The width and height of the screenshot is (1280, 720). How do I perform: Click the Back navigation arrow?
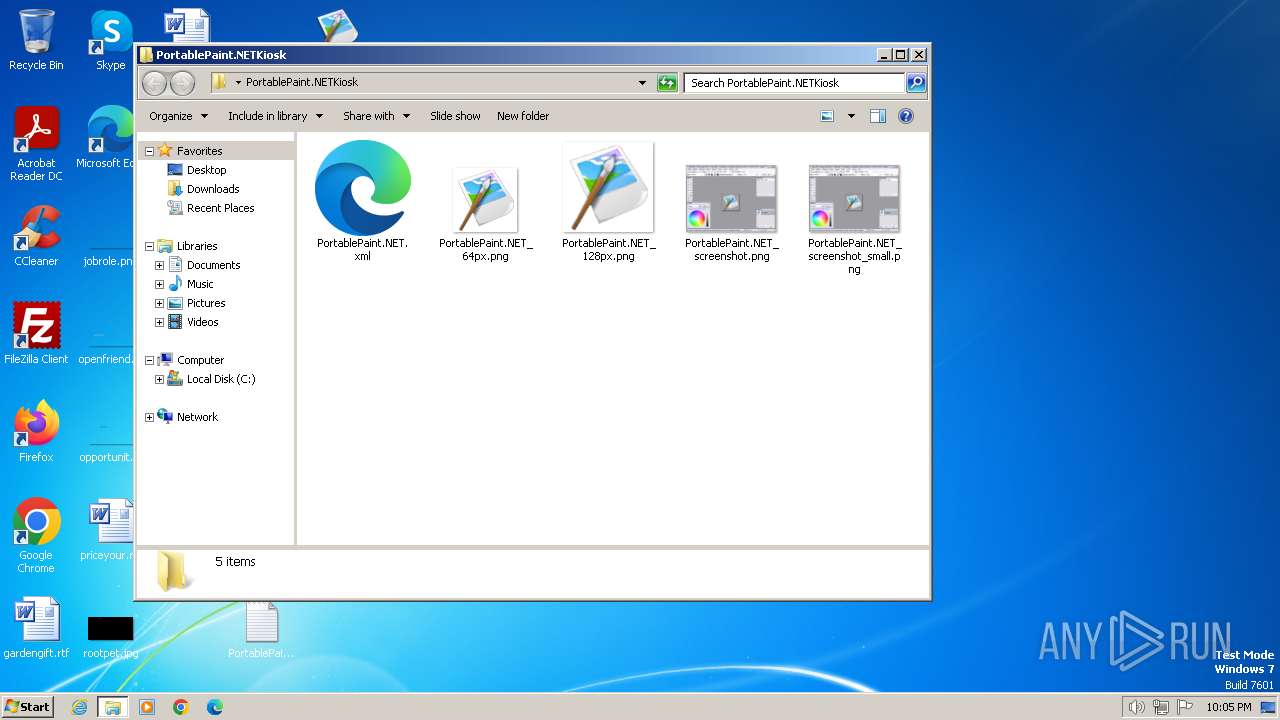click(154, 83)
